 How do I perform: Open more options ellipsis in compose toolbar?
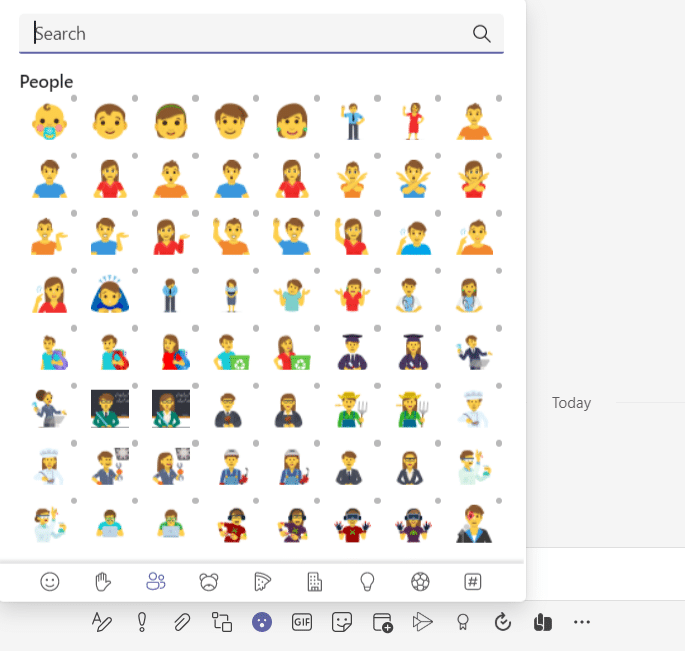582,622
